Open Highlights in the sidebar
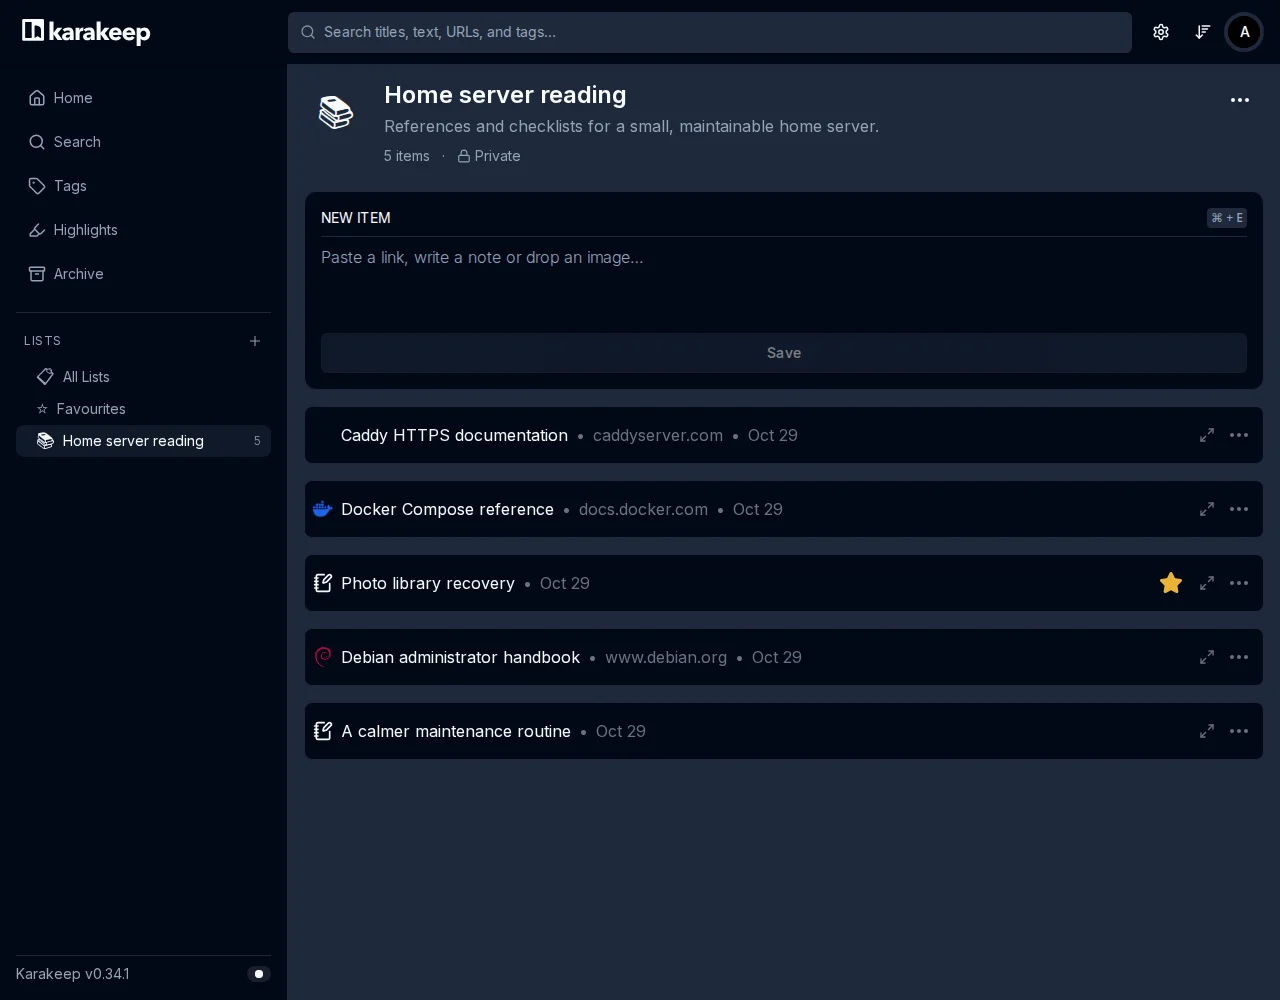Image resolution: width=1280 pixels, height=1000 pixels. pos(143,230)
